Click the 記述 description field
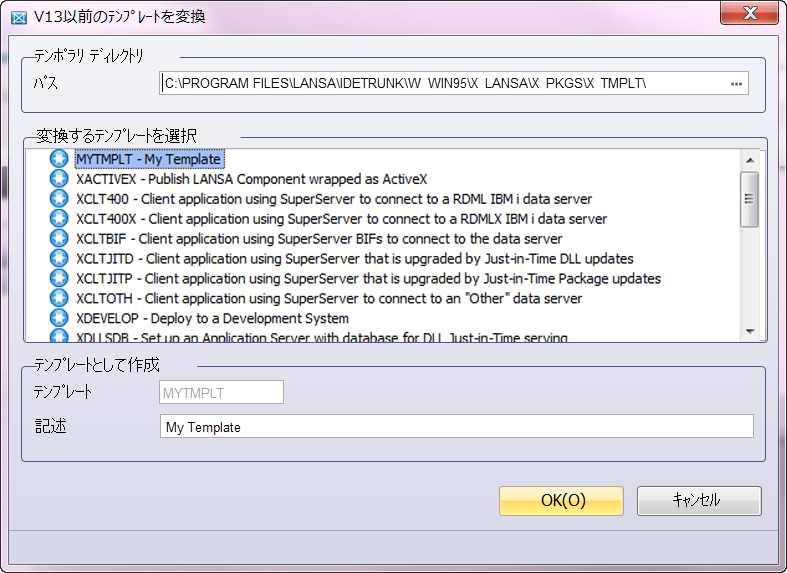This screenshot has height=573, width=787. (x=457, y=426)
